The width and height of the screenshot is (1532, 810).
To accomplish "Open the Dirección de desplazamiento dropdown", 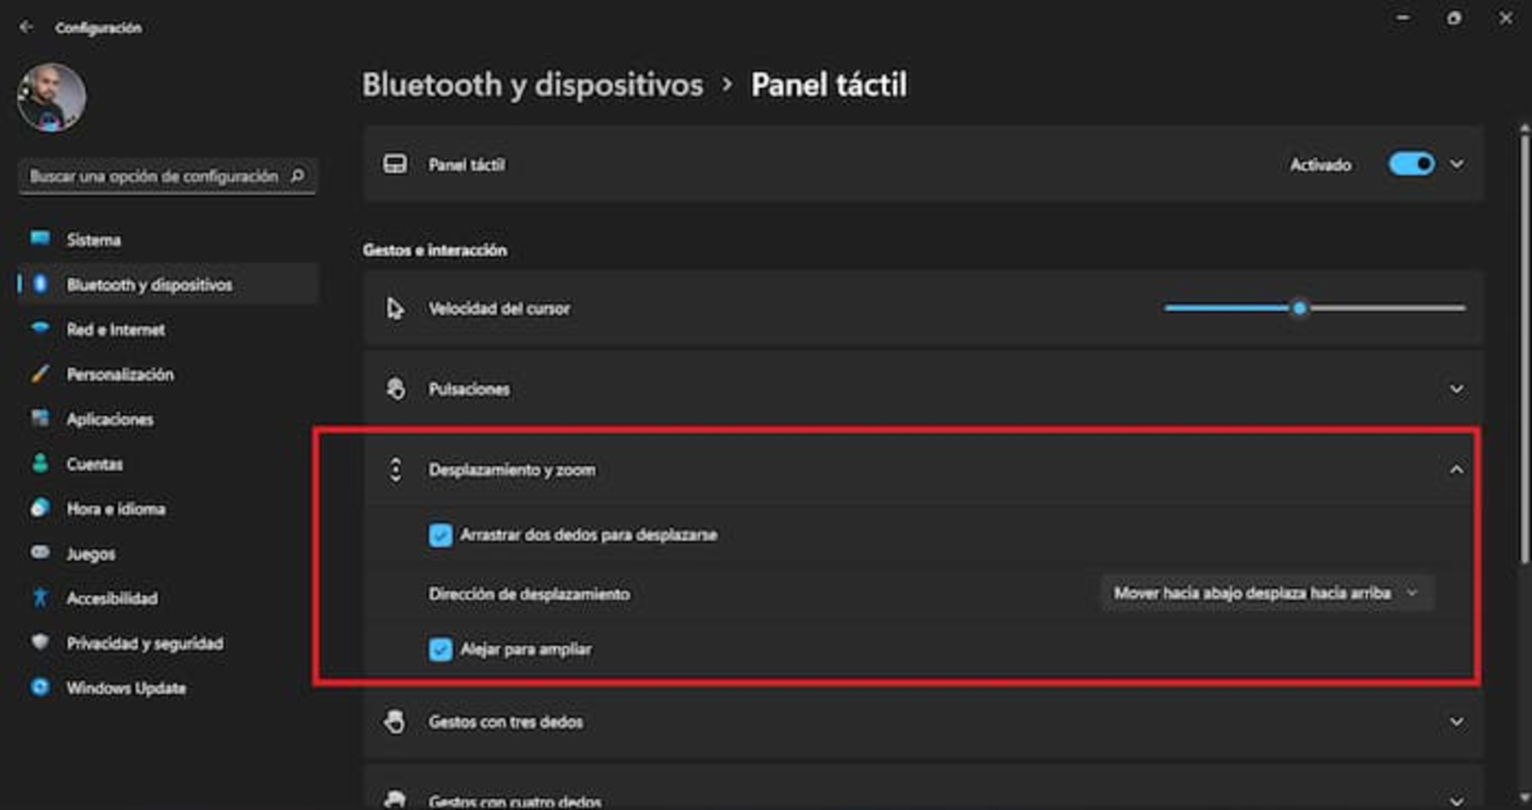I will 1266,593.
